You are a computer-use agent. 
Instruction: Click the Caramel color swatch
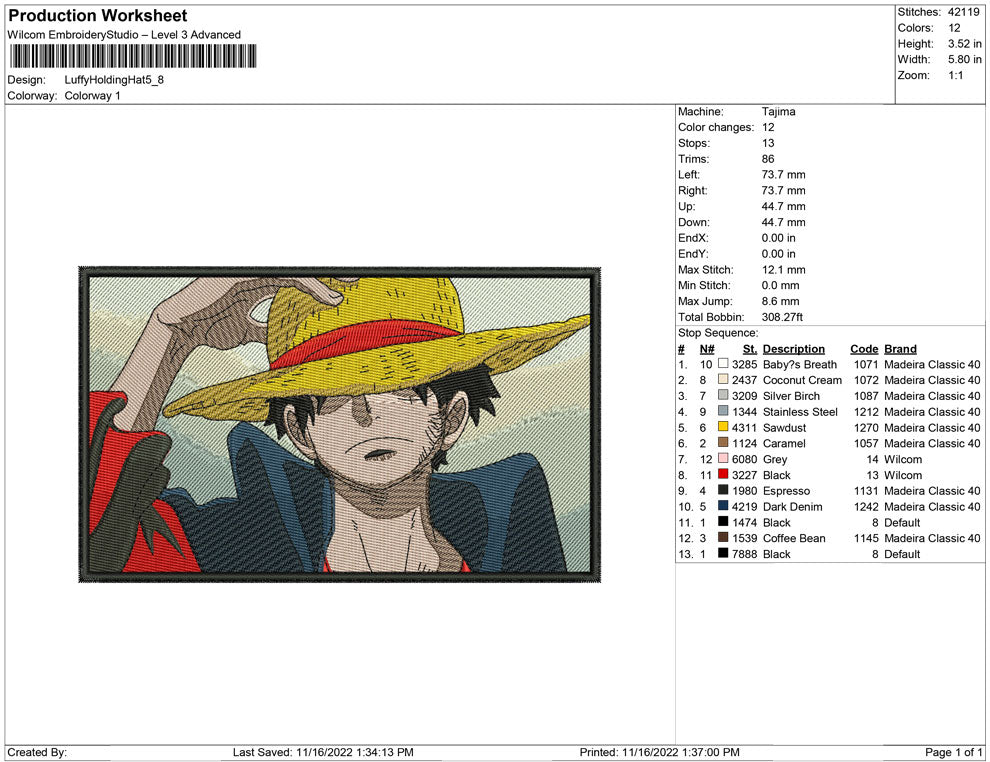tap(723, 443)
